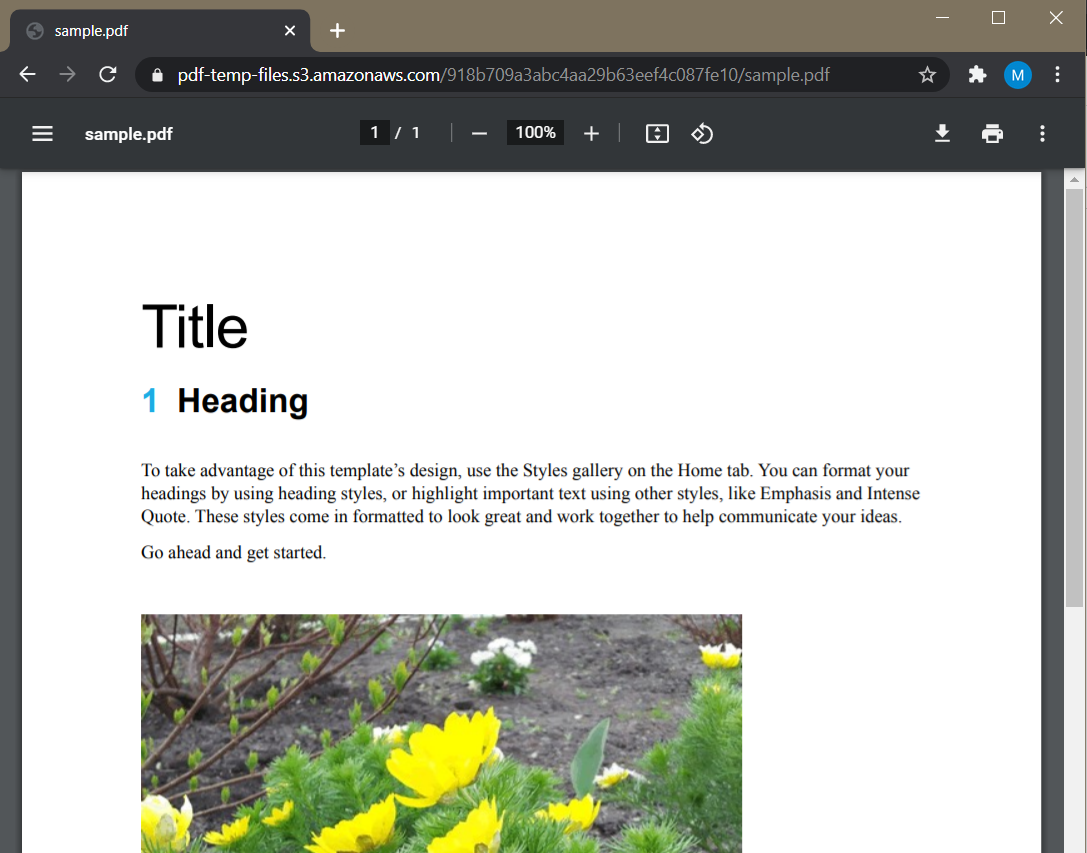
Task: Go back to the previous page
Action: [x=27, y=74]
